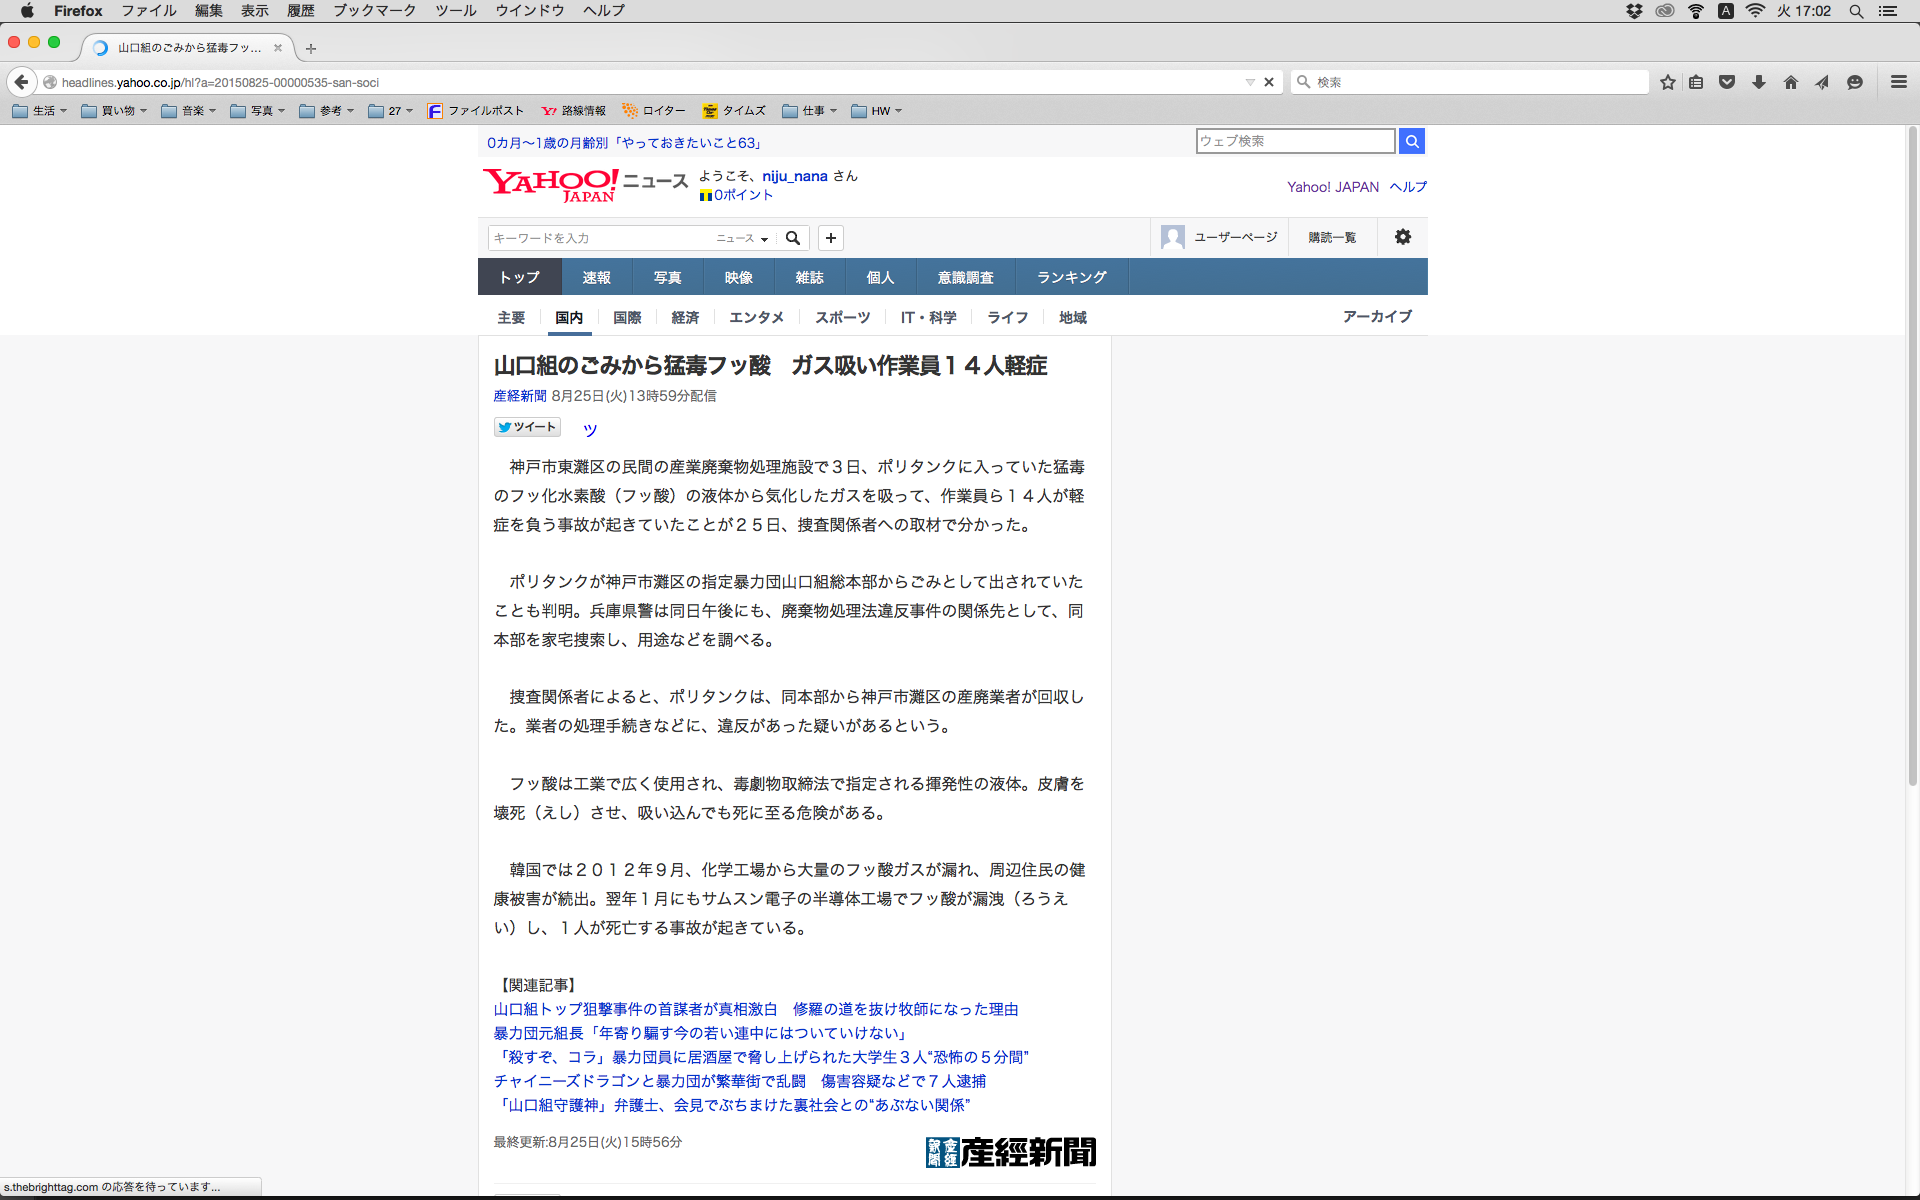Open Yahoo News settings gear icon

[1403, 237]
